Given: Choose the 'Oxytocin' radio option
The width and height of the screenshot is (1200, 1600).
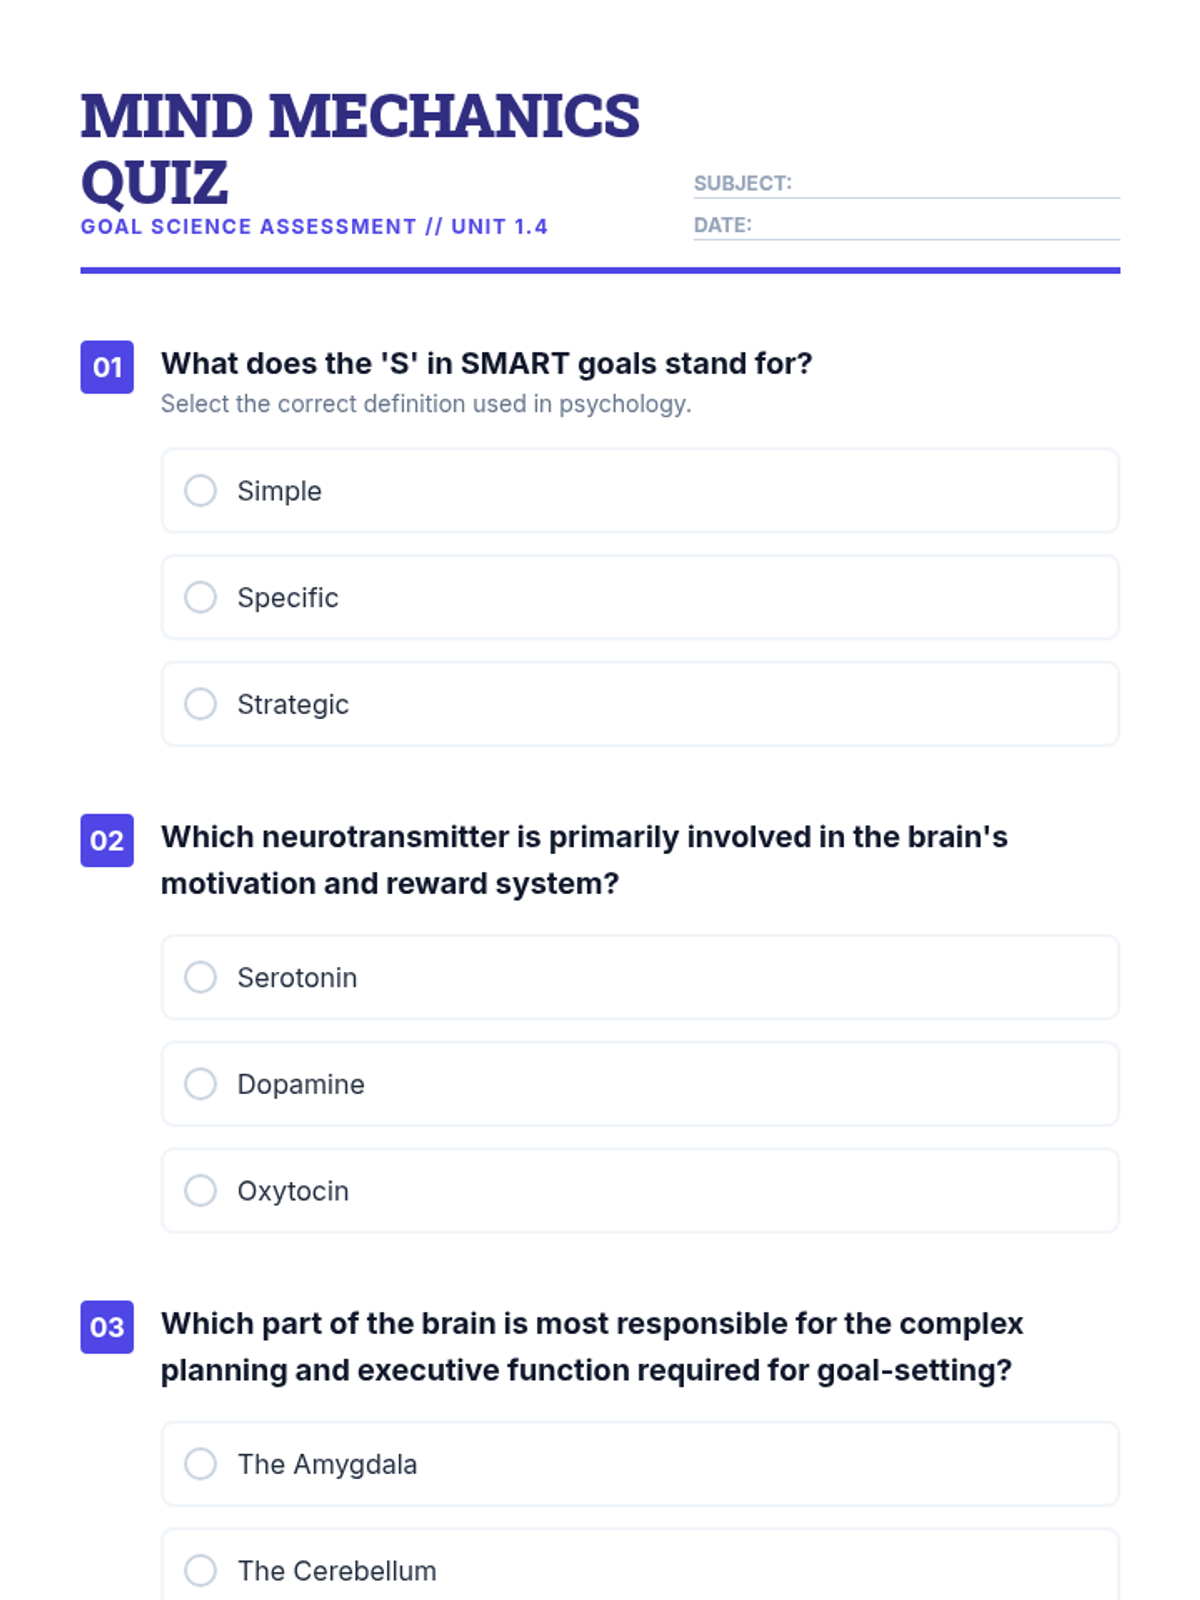Looking at the screenshot, I should click(200, 1191).
